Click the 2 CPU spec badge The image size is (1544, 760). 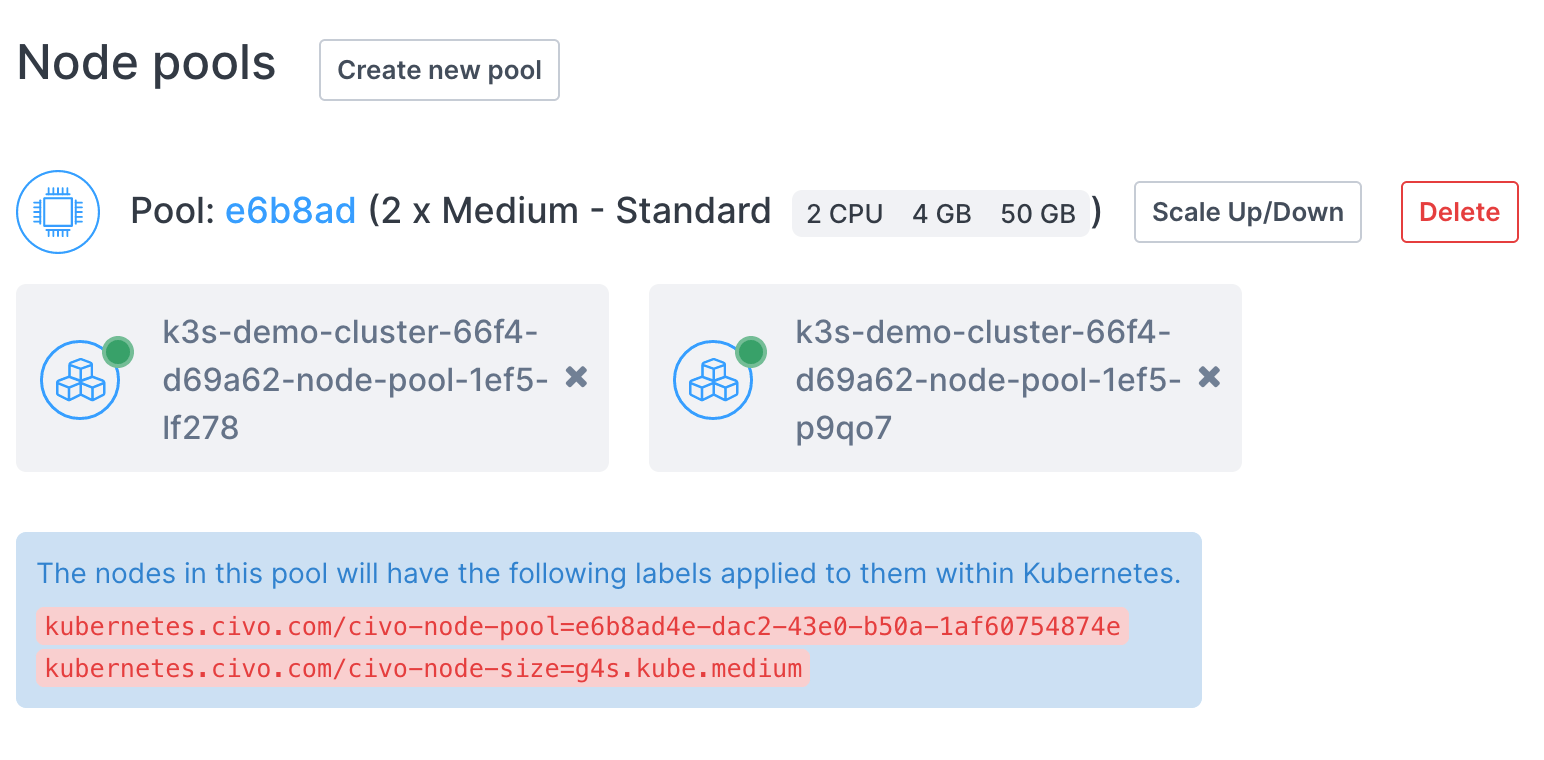pyautogui.click(x=844, y=214)
